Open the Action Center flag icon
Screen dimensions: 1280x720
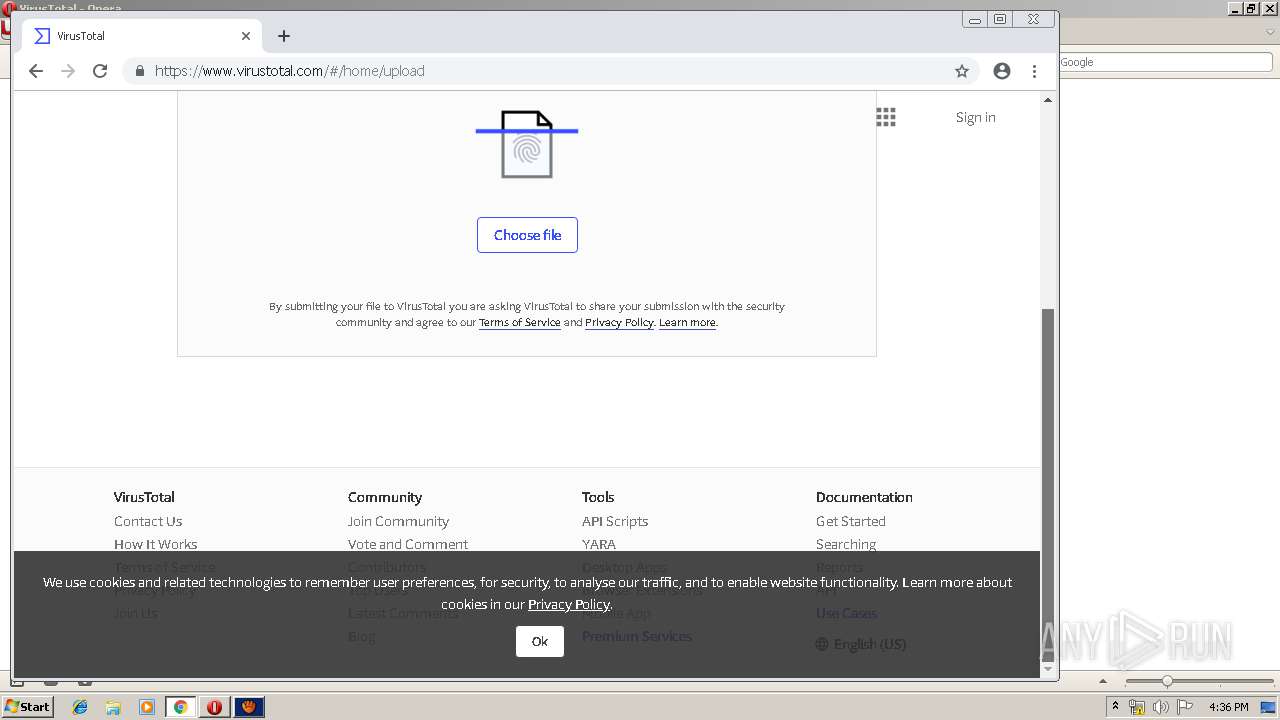1185,707
